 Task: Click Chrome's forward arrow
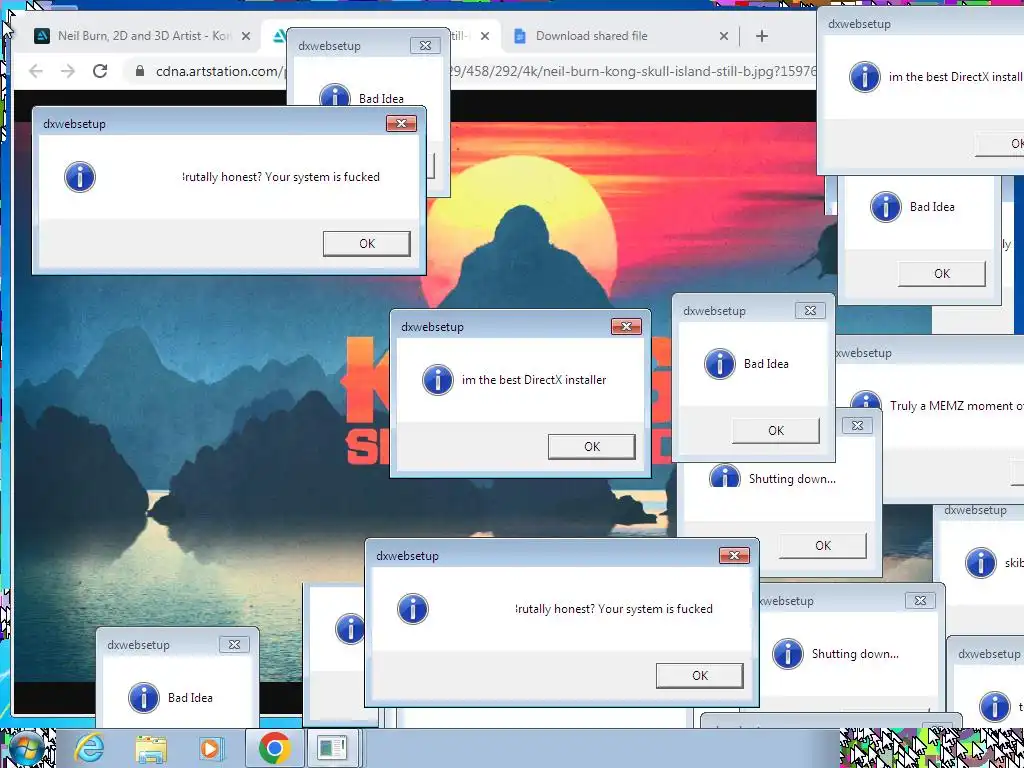[68, 71]
